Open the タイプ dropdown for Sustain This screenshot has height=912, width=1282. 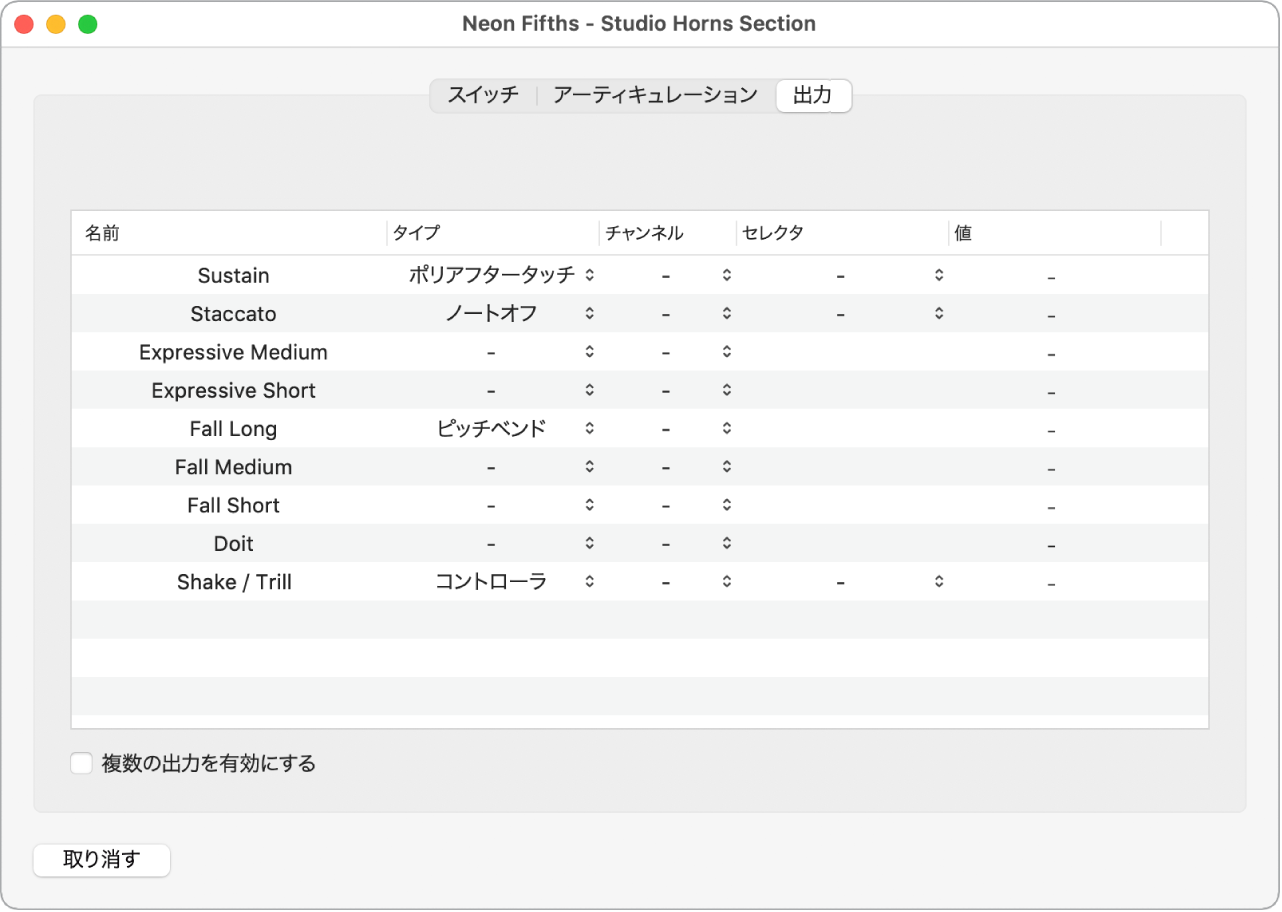tap(589, 275)
